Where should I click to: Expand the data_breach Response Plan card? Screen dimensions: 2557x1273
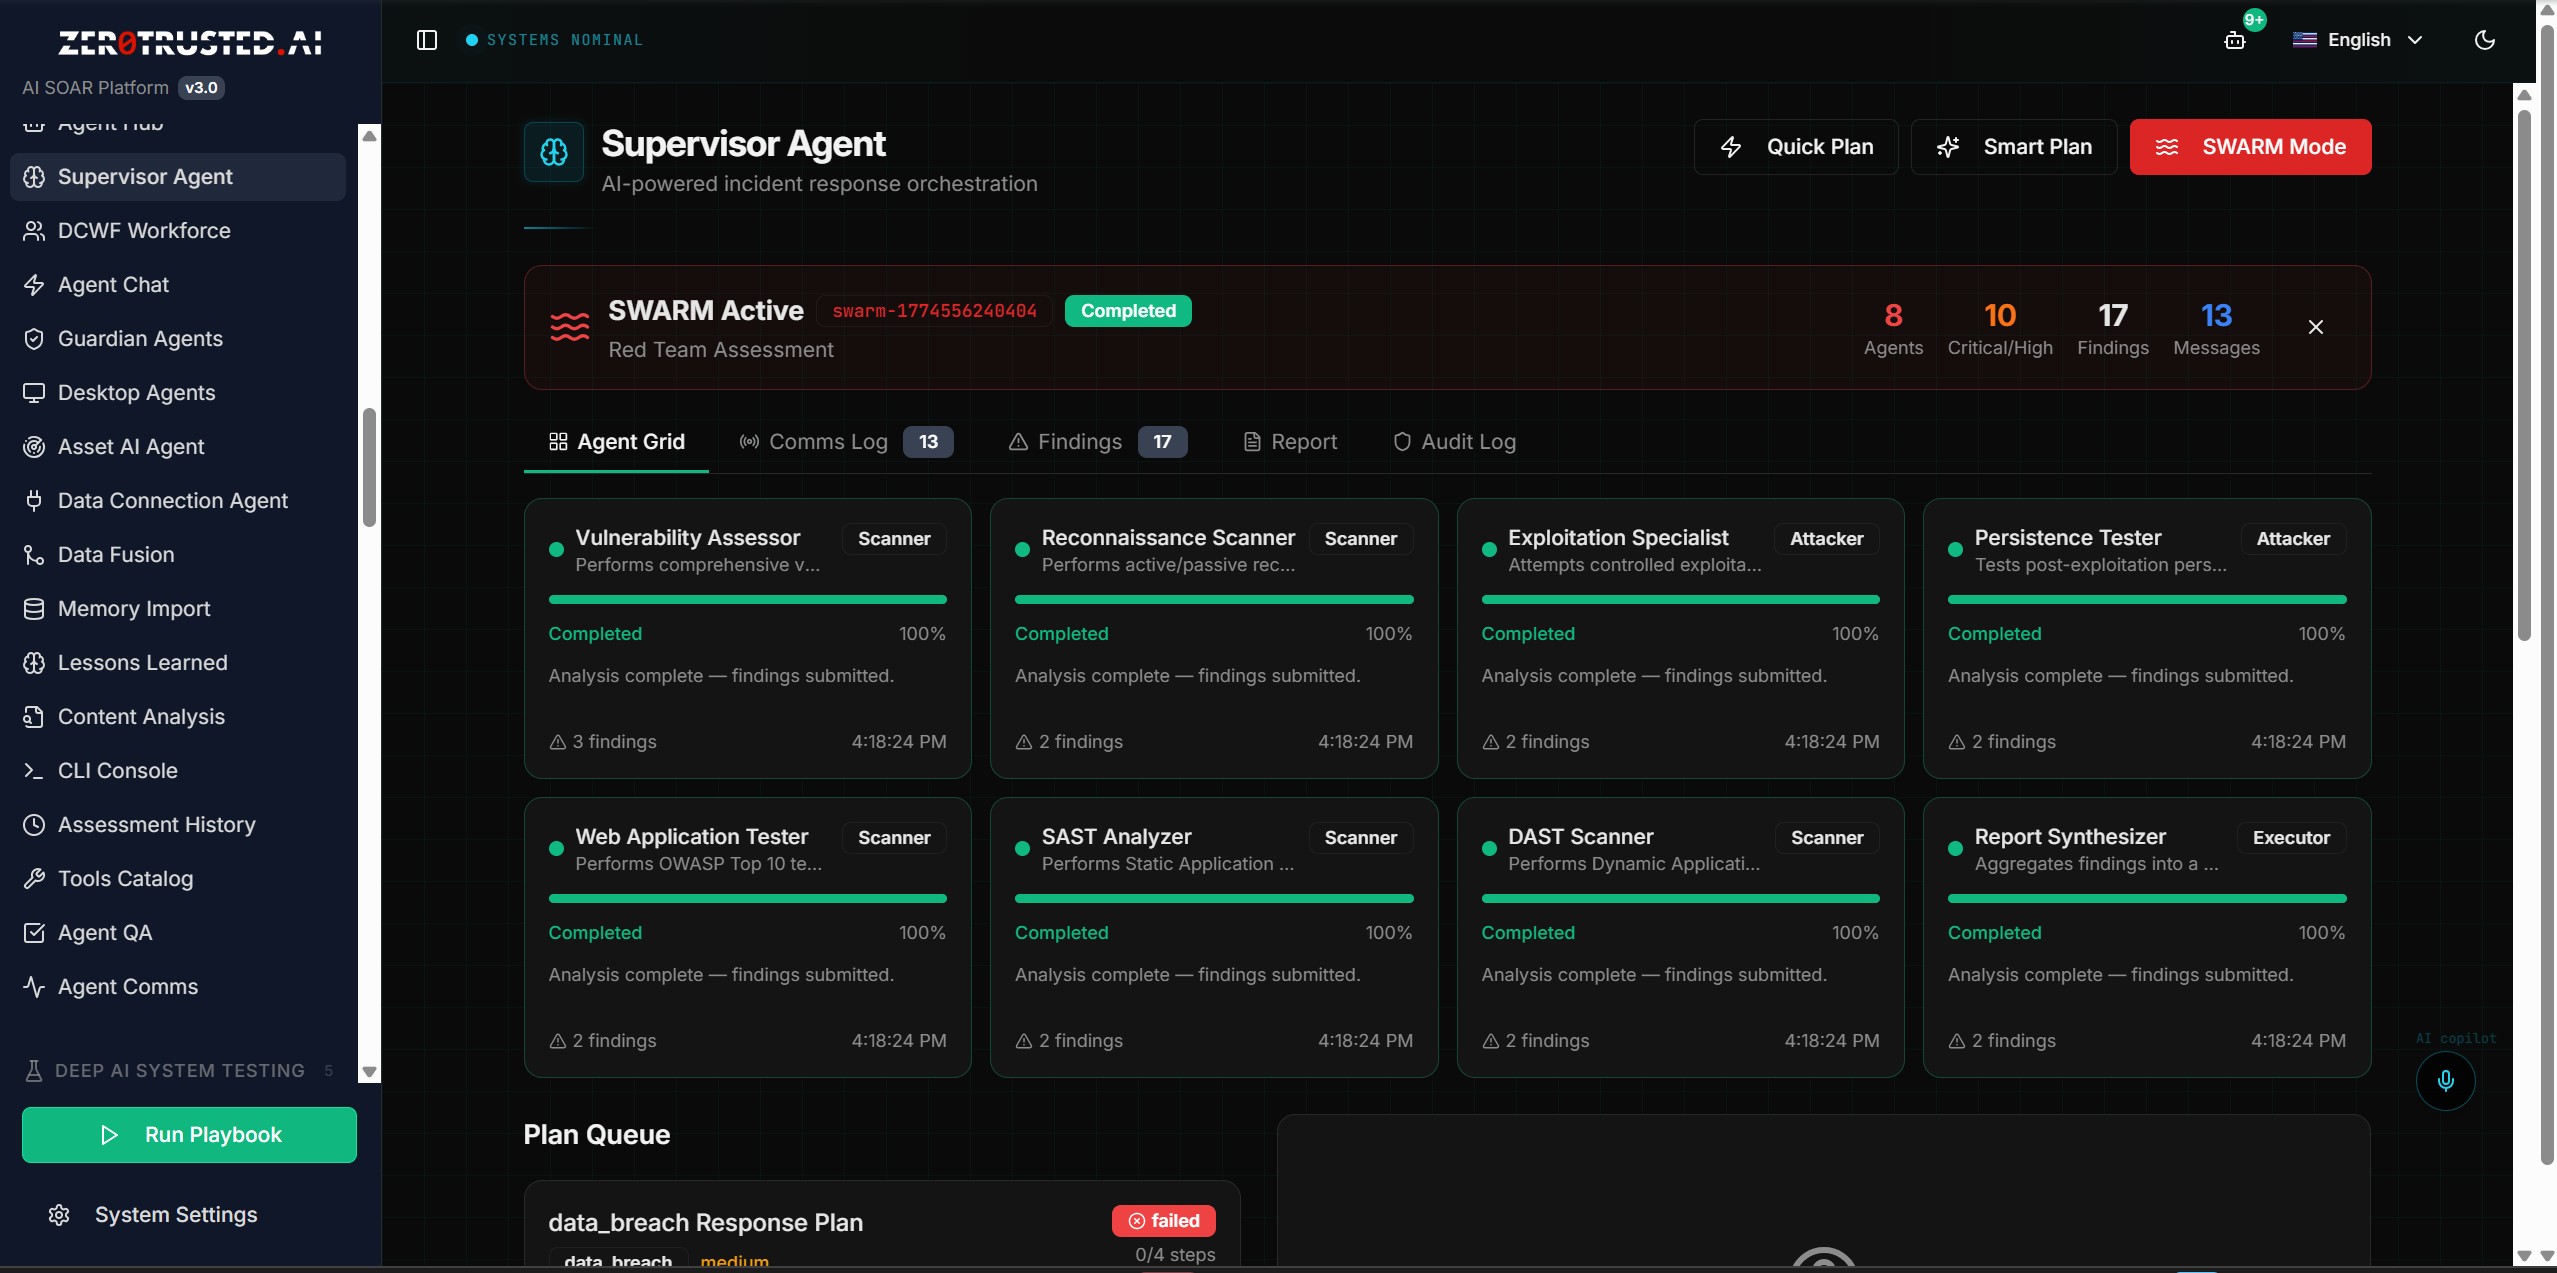point(705,1222)
